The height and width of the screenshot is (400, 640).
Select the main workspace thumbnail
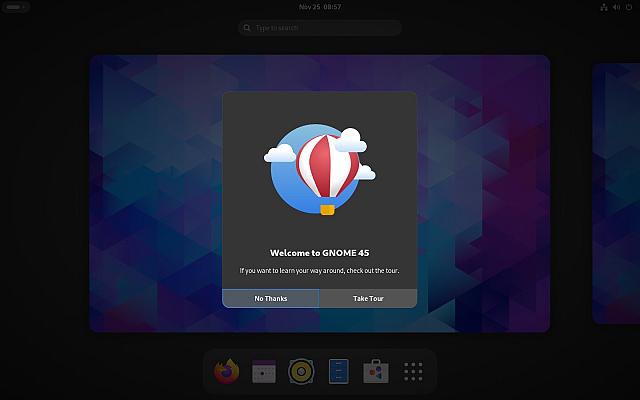click(320, 193)
